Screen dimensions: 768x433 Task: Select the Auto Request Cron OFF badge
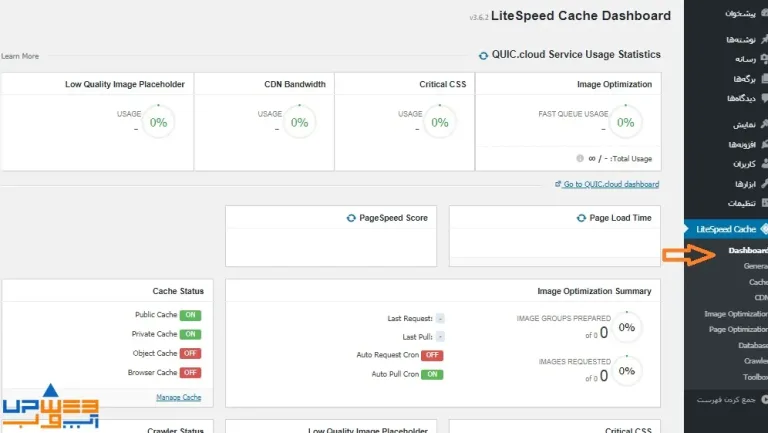(x=432, y=355)
